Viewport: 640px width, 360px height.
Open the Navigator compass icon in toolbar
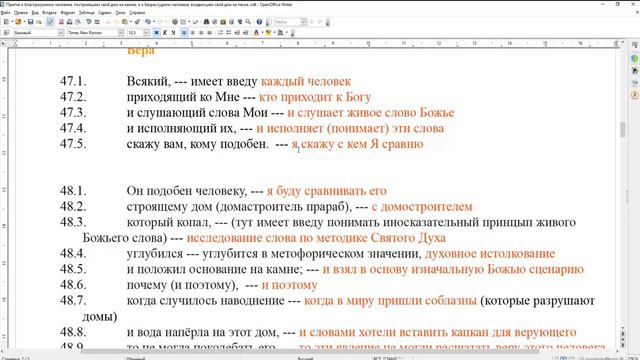coord(215,22)
